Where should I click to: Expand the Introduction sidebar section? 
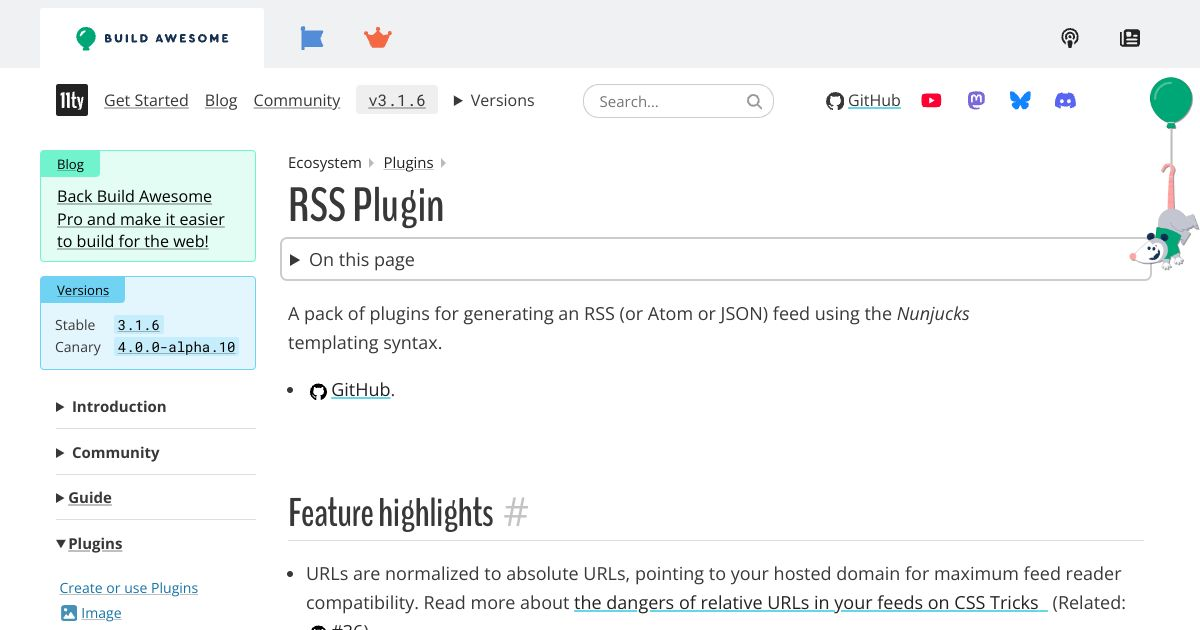111,406
